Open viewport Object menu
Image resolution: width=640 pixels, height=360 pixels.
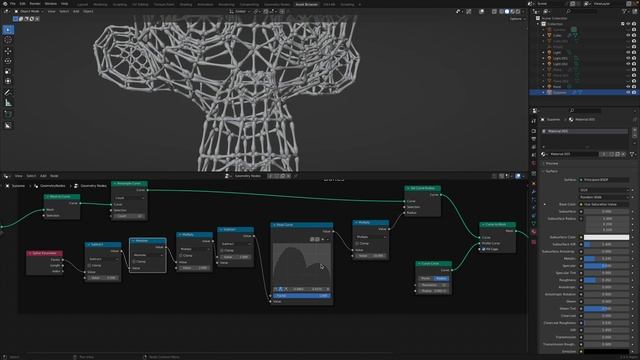pos(88,11)
